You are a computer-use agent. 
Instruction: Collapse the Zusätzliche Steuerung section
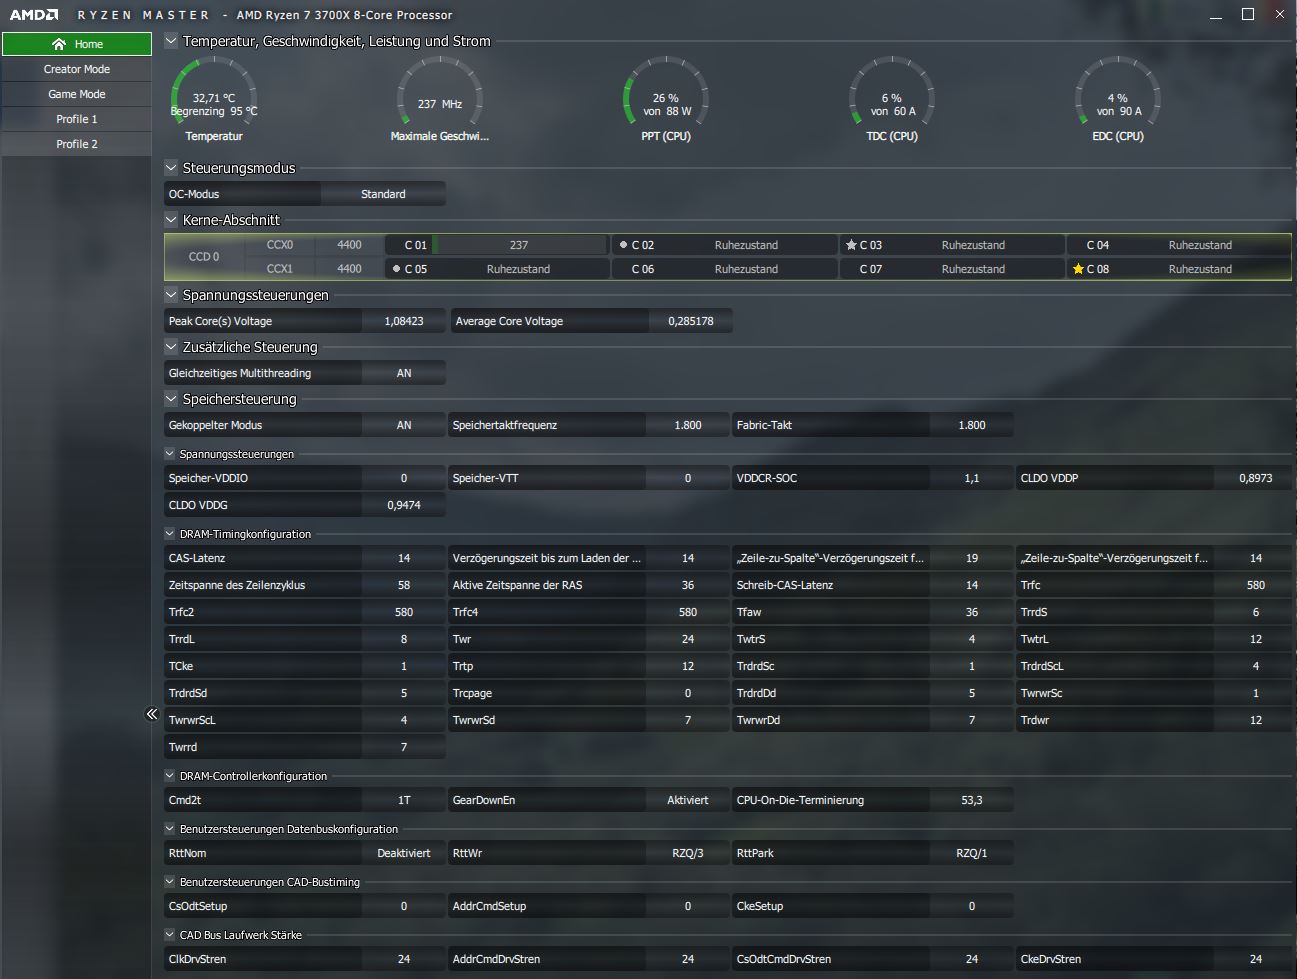[x=171, y=347]
